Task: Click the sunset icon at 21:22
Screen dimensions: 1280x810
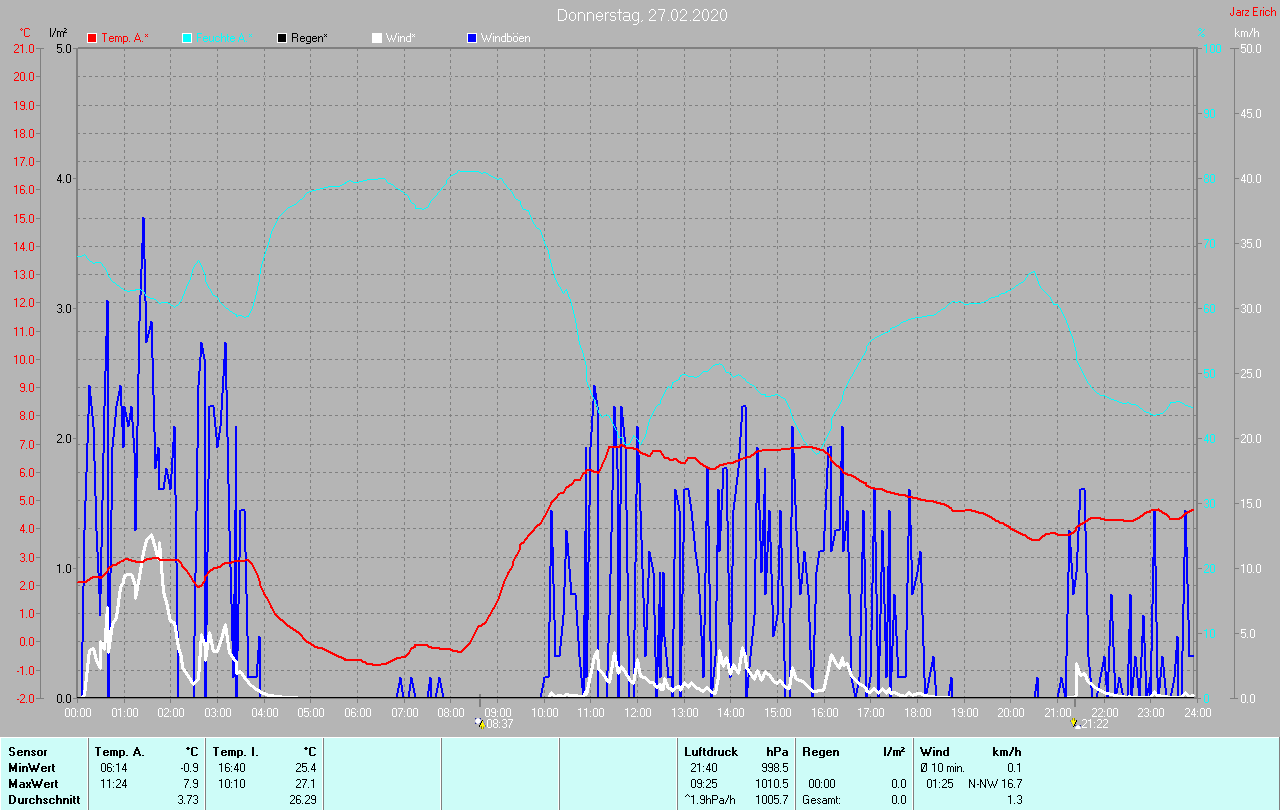Action: click(x=1075, y=723)
